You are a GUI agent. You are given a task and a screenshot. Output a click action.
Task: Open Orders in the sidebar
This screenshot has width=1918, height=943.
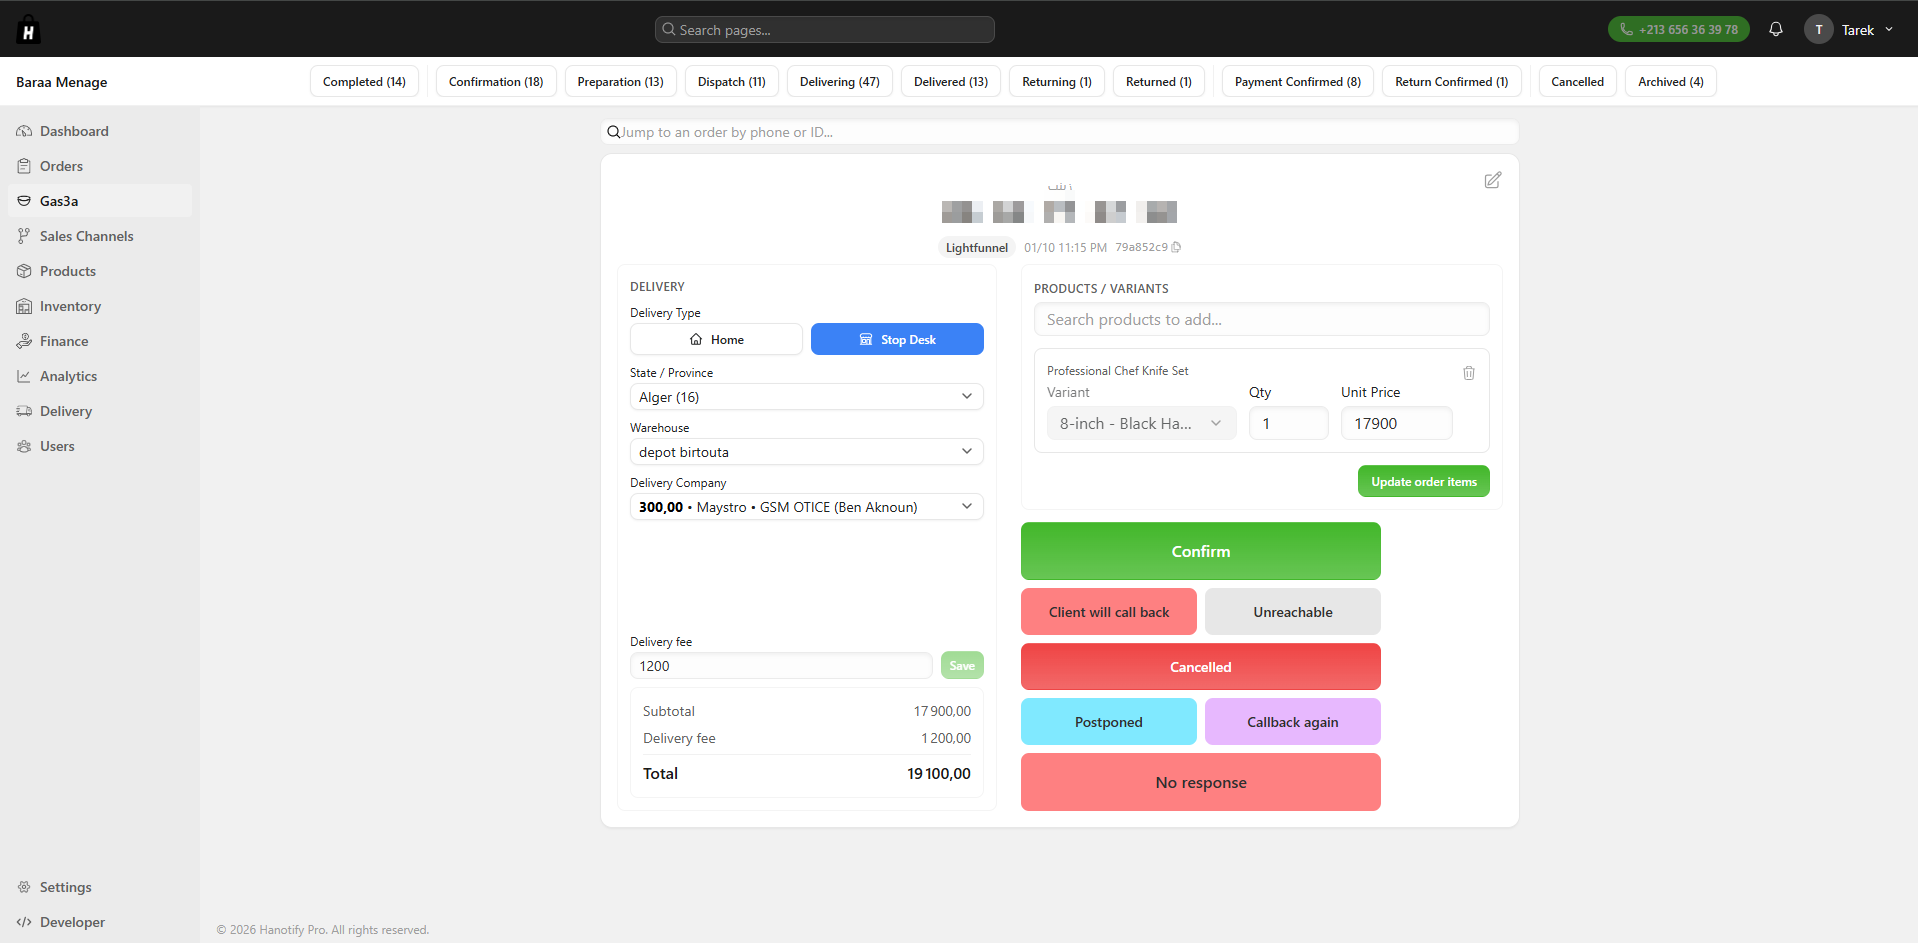(100, 166)
